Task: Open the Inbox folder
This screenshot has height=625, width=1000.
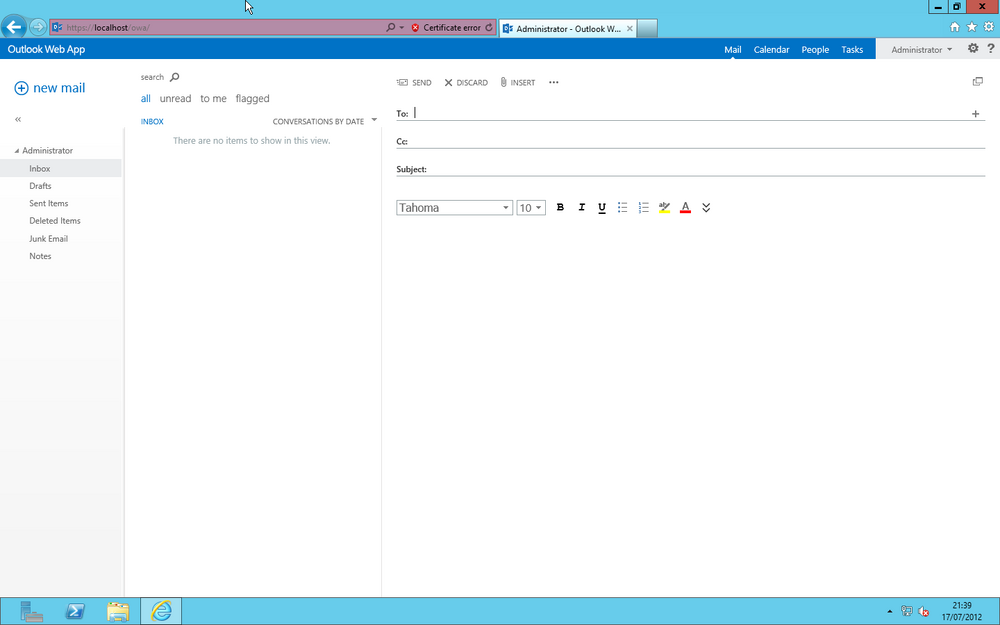Action: [x=61, y=168]
